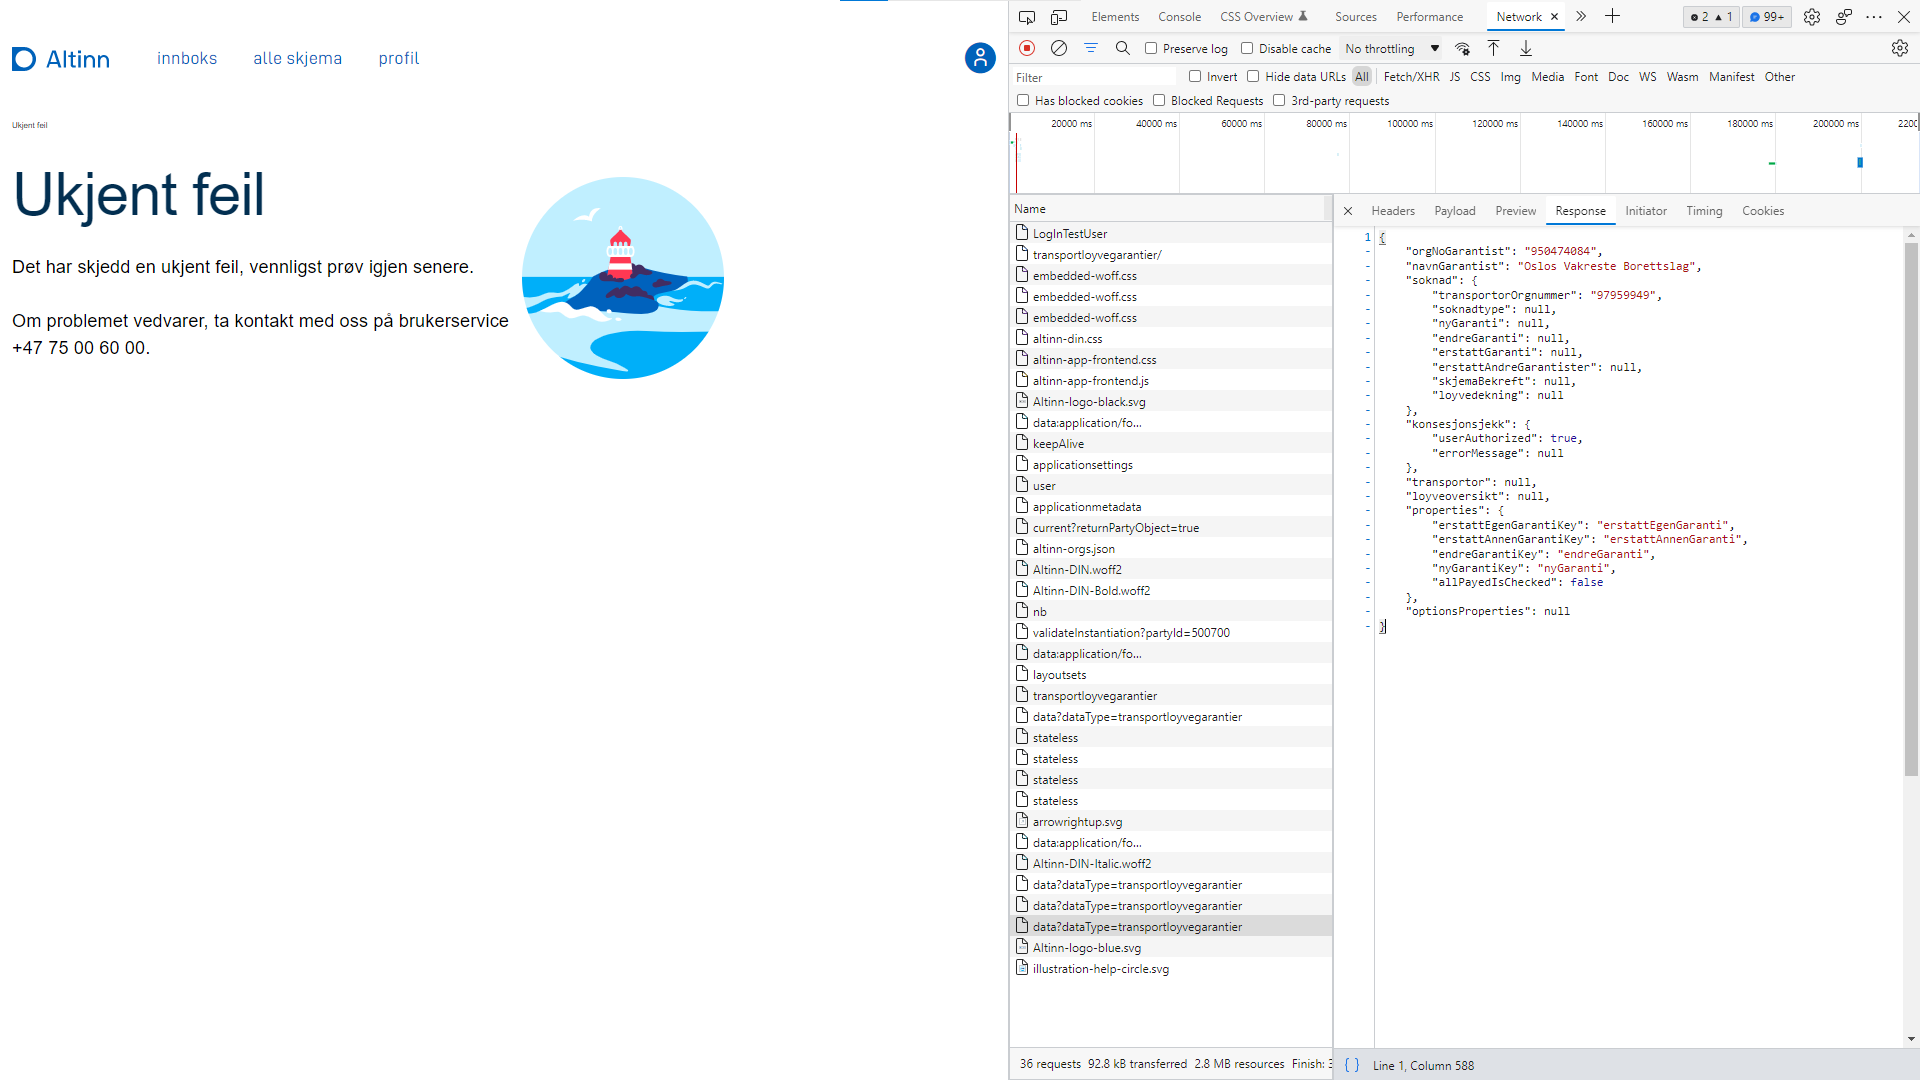Open the DevTools three-dot customize menu
This screenshot has height=1080, width=1920.
click(x=1874, y=17)
